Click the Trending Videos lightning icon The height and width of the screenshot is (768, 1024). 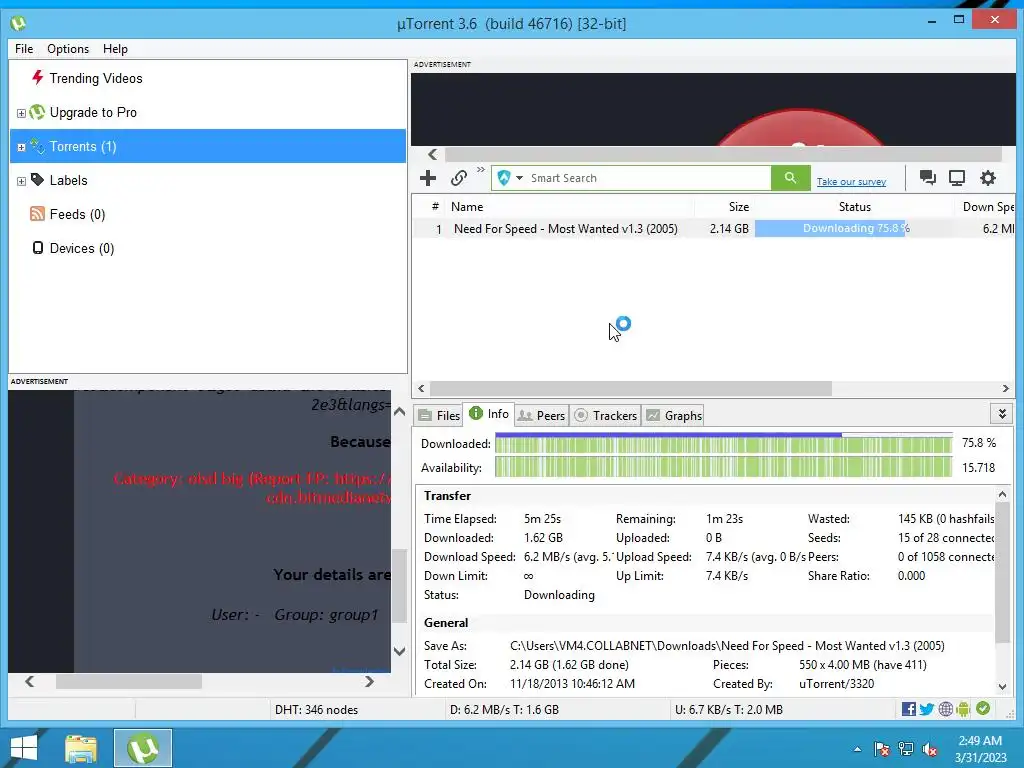tap(37, 78)
